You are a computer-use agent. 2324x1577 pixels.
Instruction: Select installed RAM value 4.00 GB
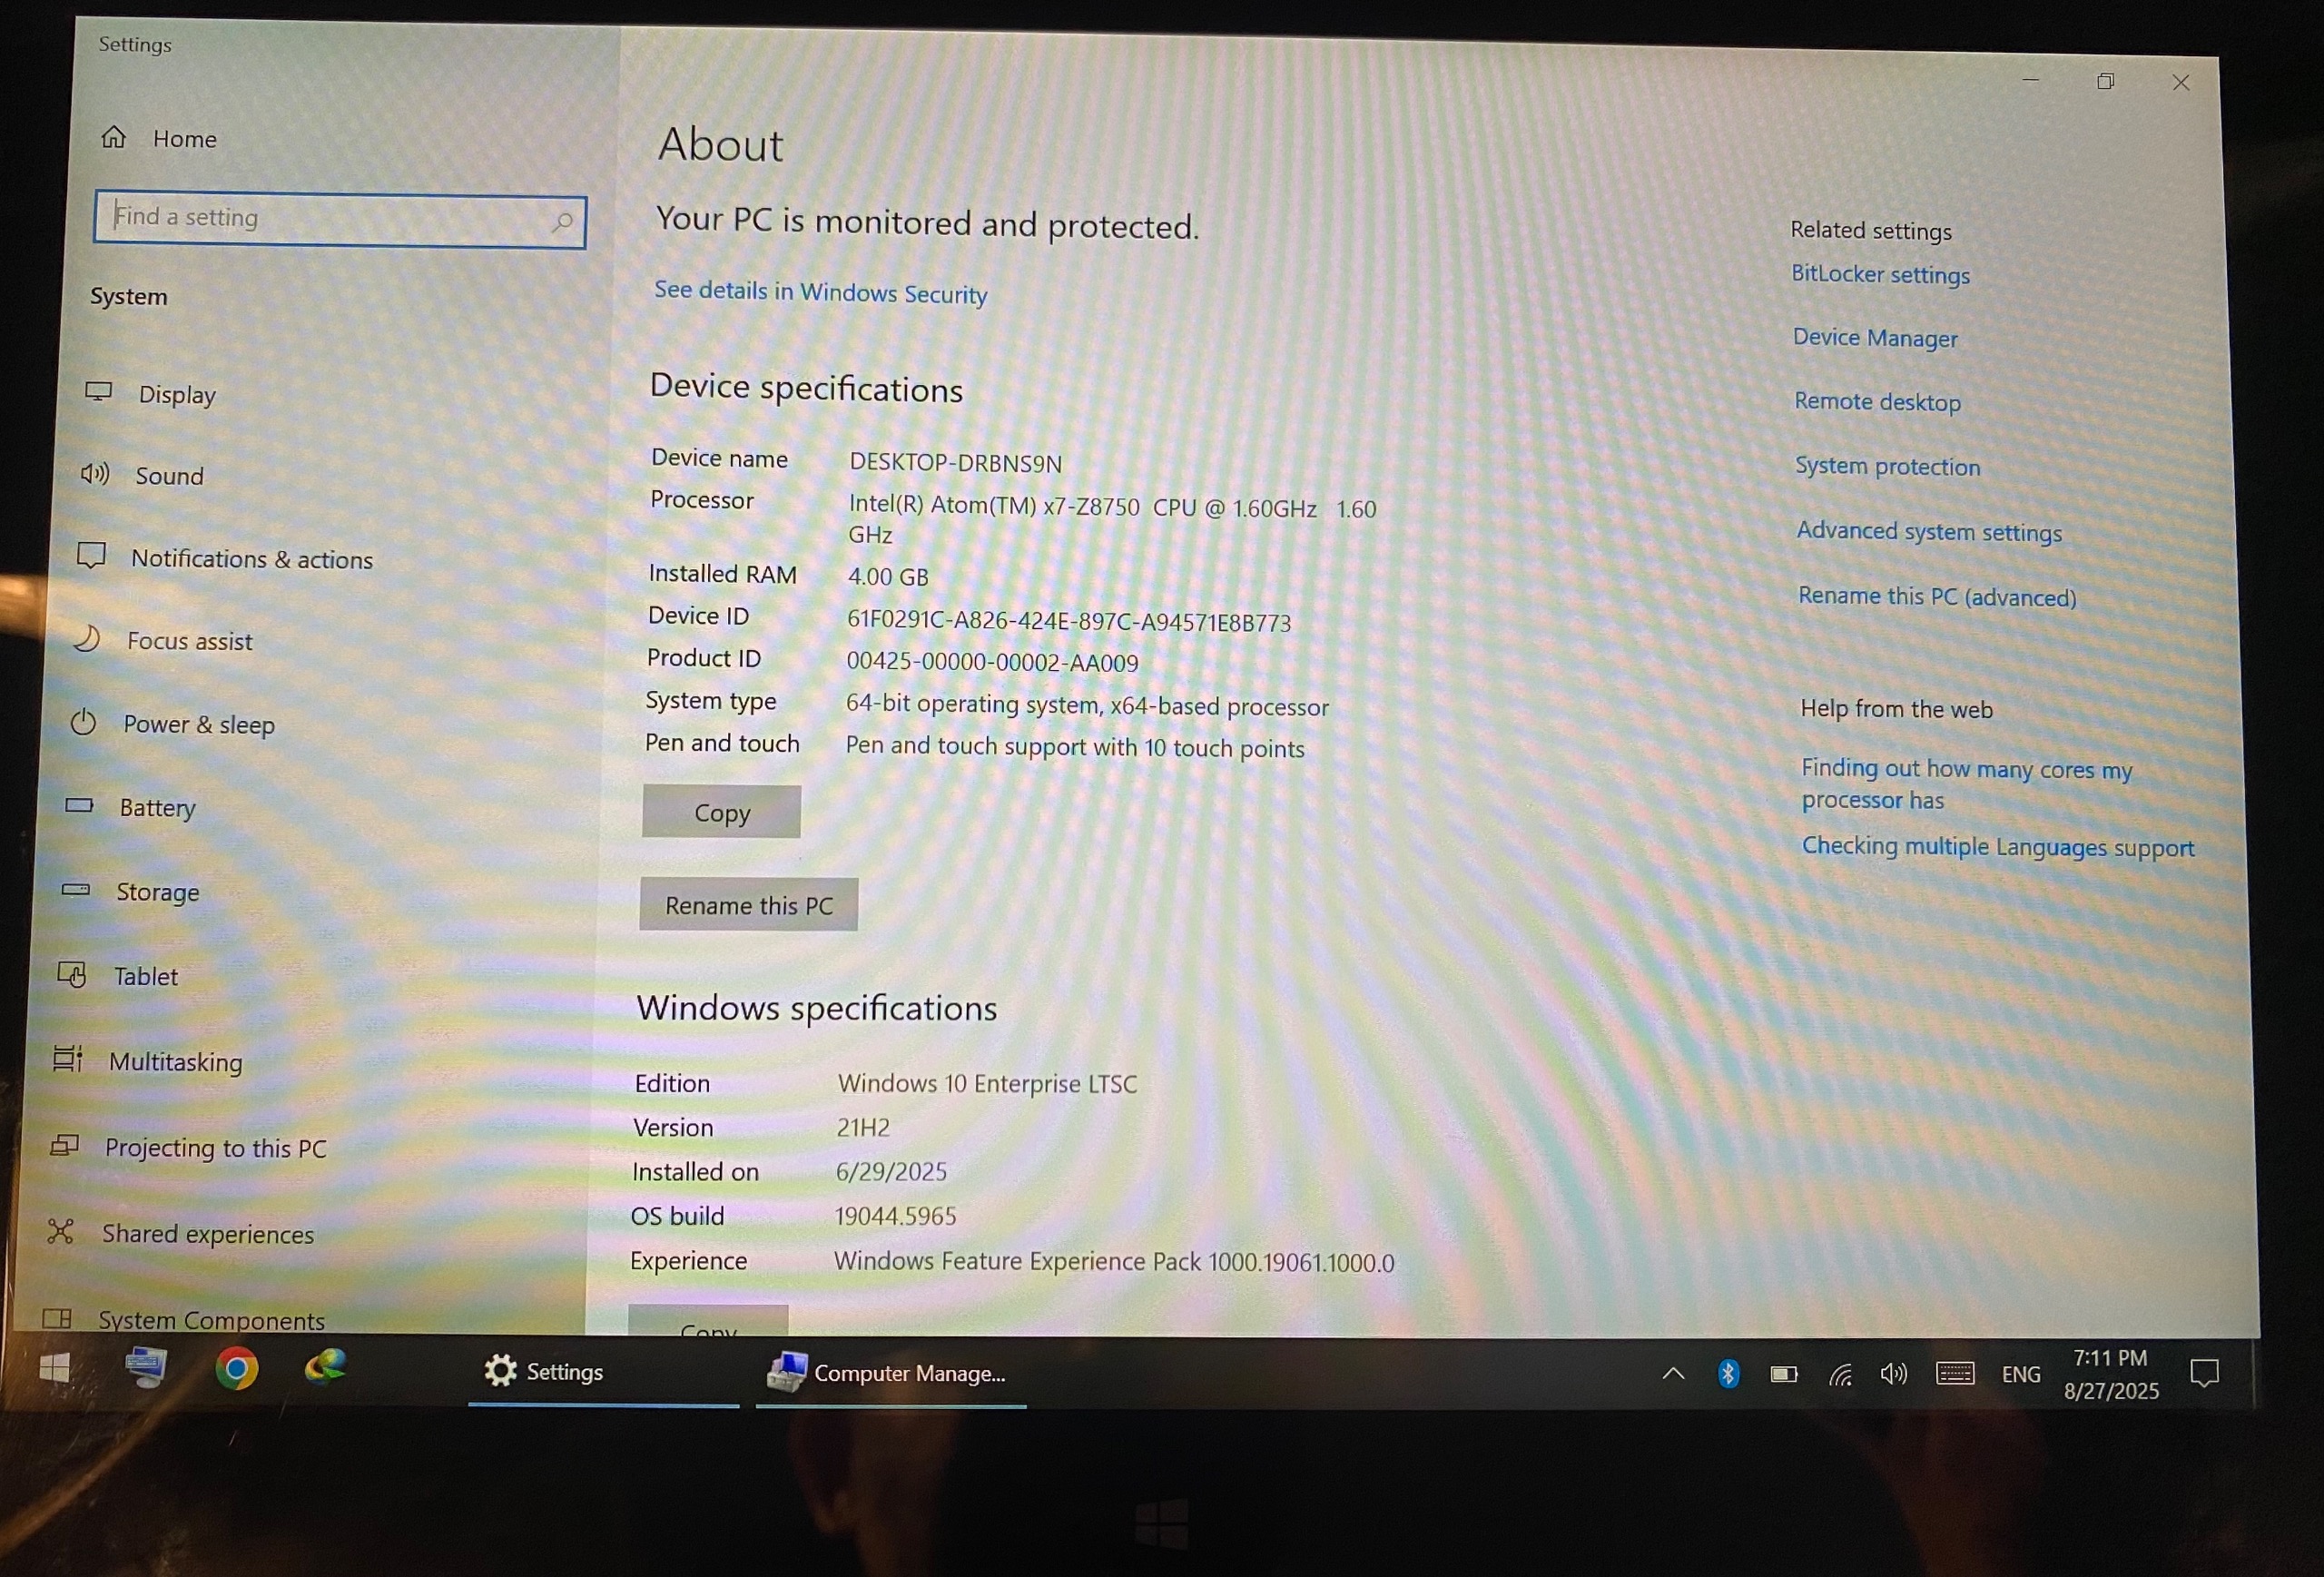[888, 577]
